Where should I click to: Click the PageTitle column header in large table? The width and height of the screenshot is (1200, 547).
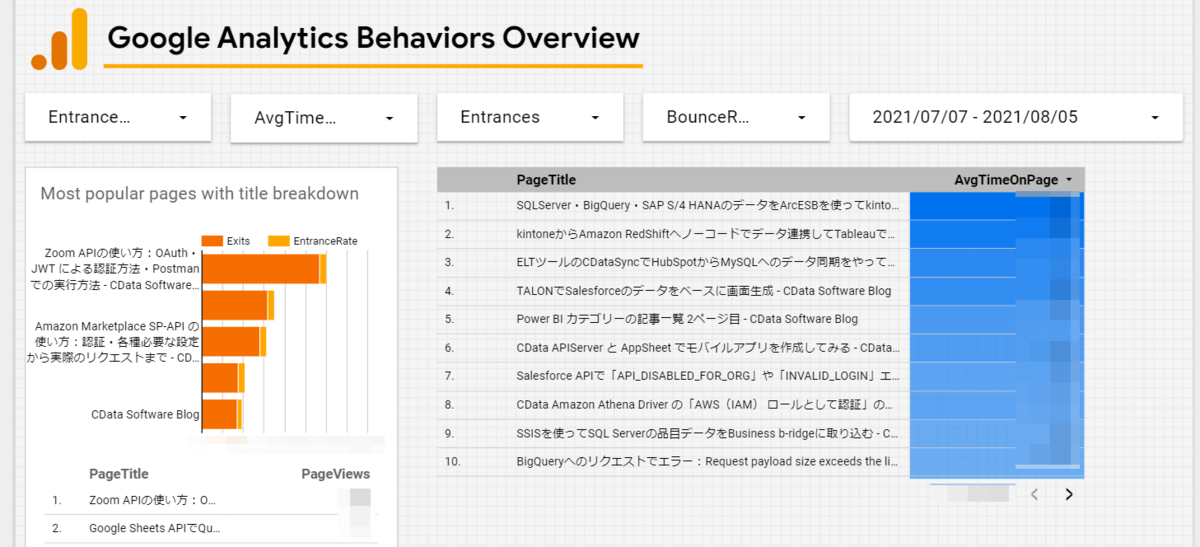pyautogui.click(x=546, y=180)
